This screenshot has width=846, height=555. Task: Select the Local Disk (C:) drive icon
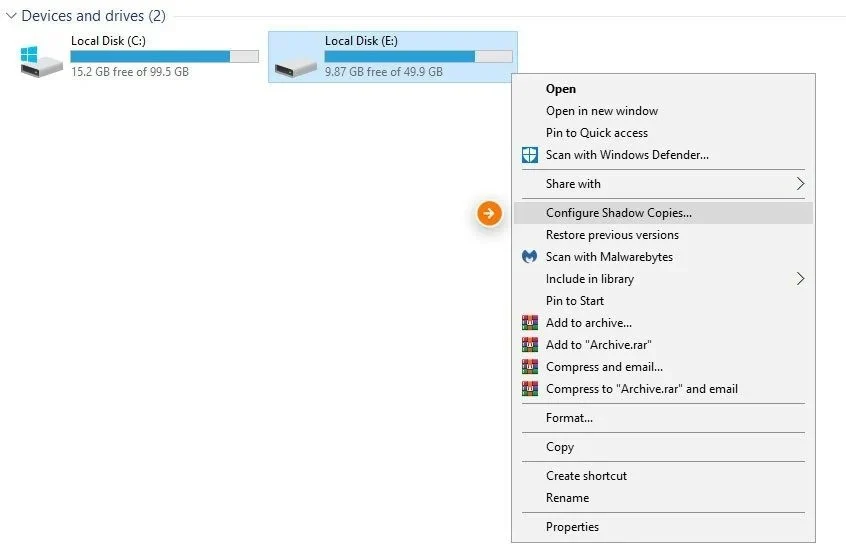(41, 61)
